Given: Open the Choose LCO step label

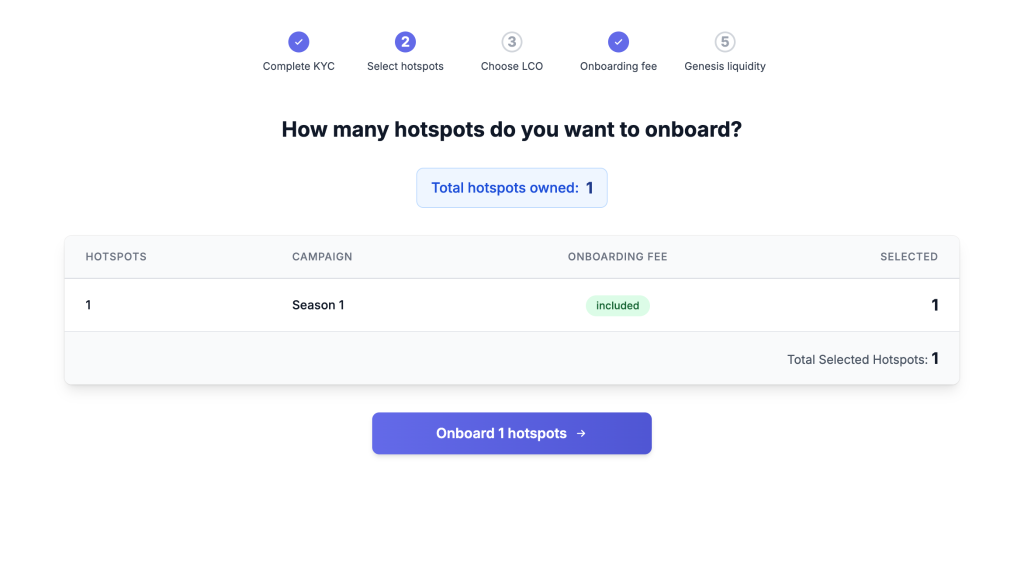Looking at the screenshot, I should [x=512, y=66].
